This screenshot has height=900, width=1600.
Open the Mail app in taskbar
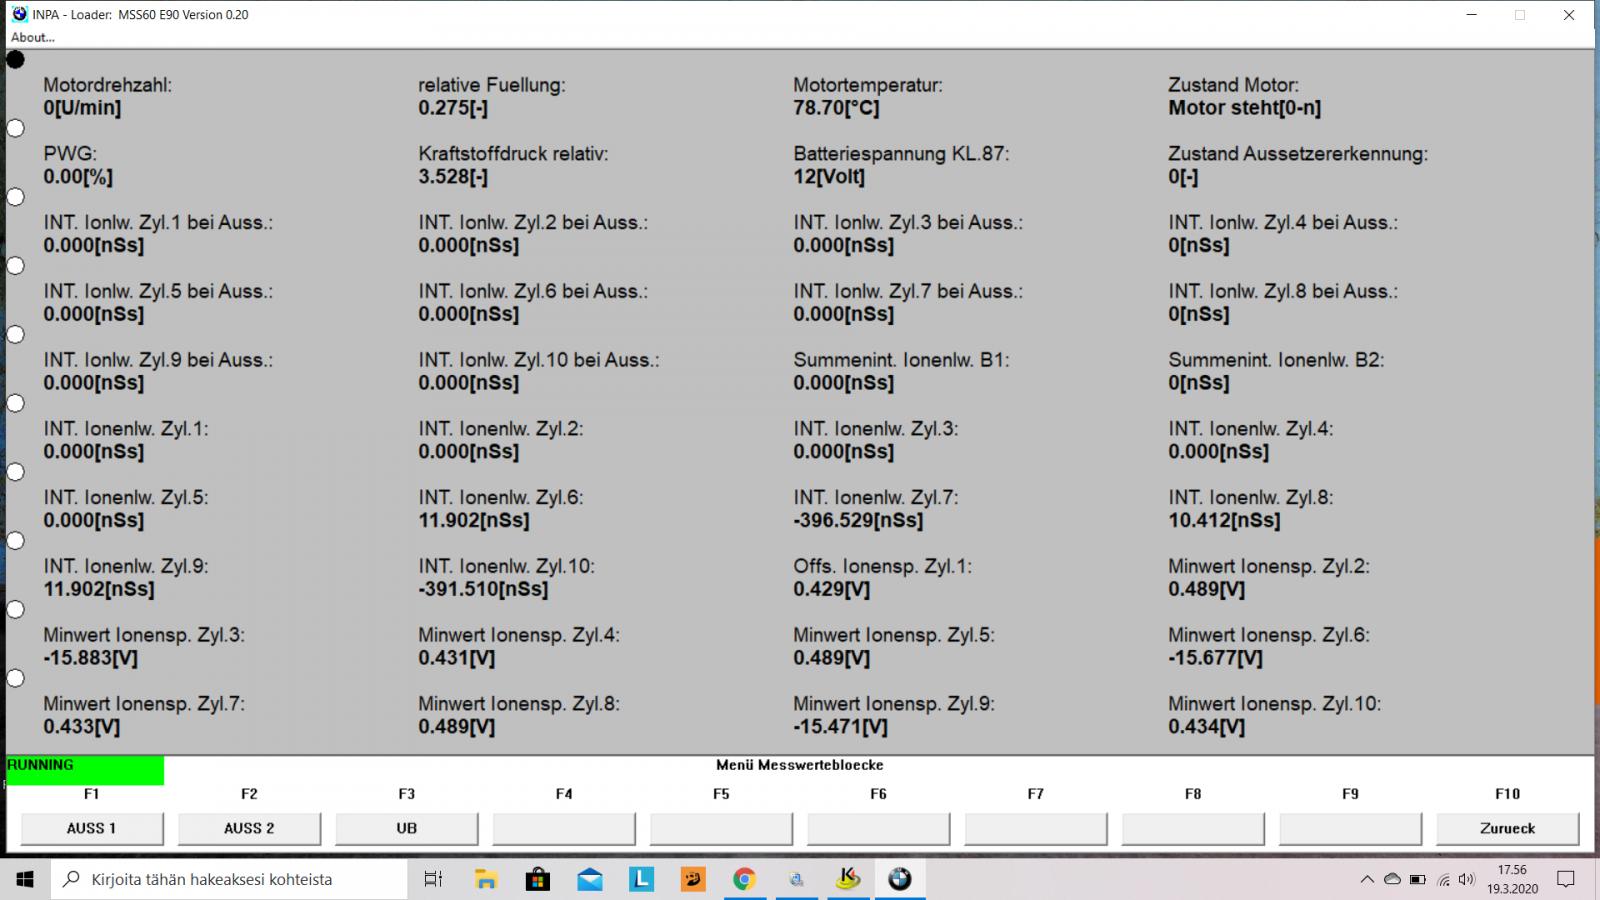click(x=590, y=879)
